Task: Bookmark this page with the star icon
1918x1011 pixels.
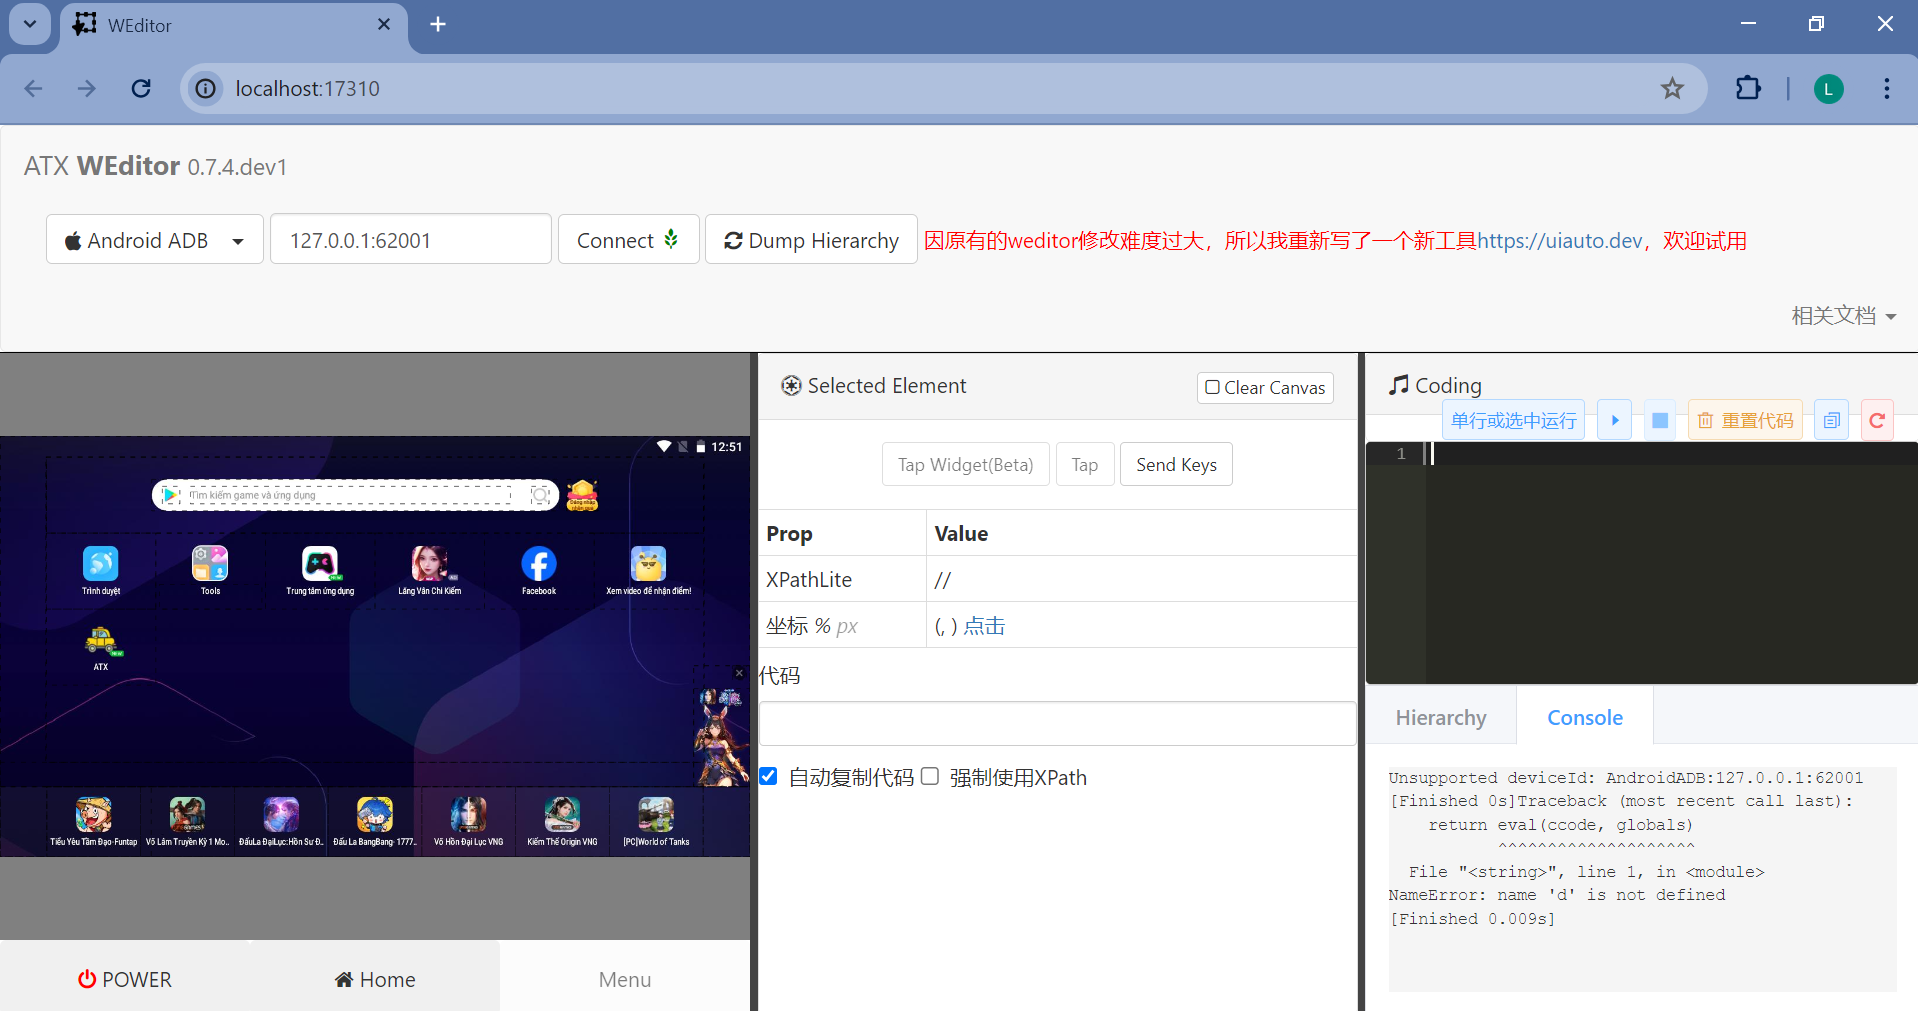Action: [1672, 89]
